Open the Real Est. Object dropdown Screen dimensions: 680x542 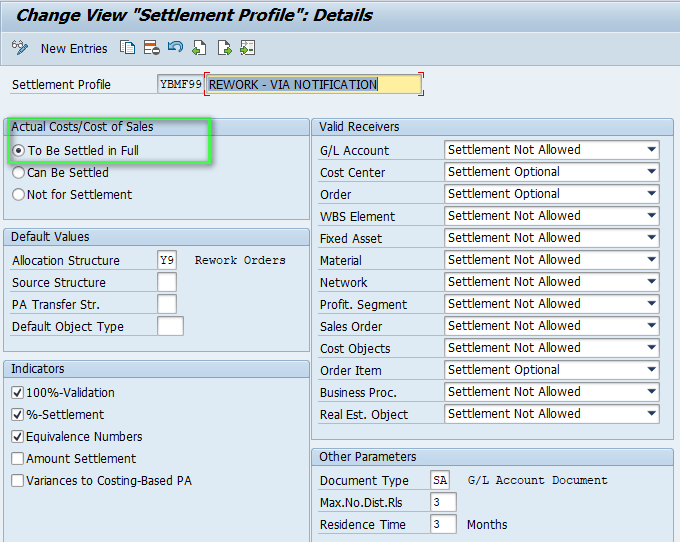pos(651,414)
